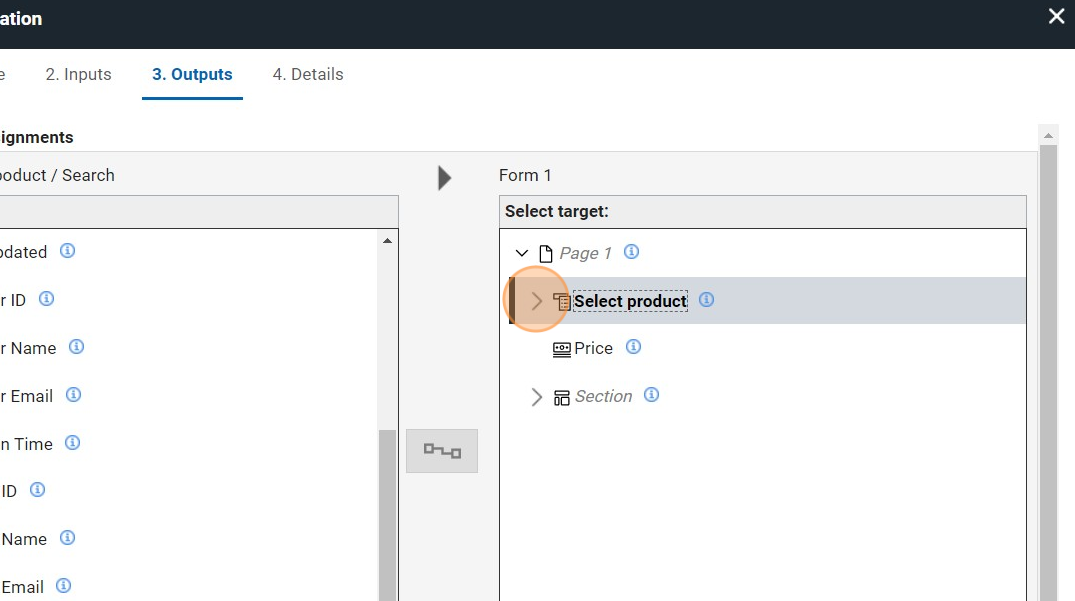Click info icon beside r Name row
Viewport: 1075px width, 601px height.
click(x=76, y=347)
